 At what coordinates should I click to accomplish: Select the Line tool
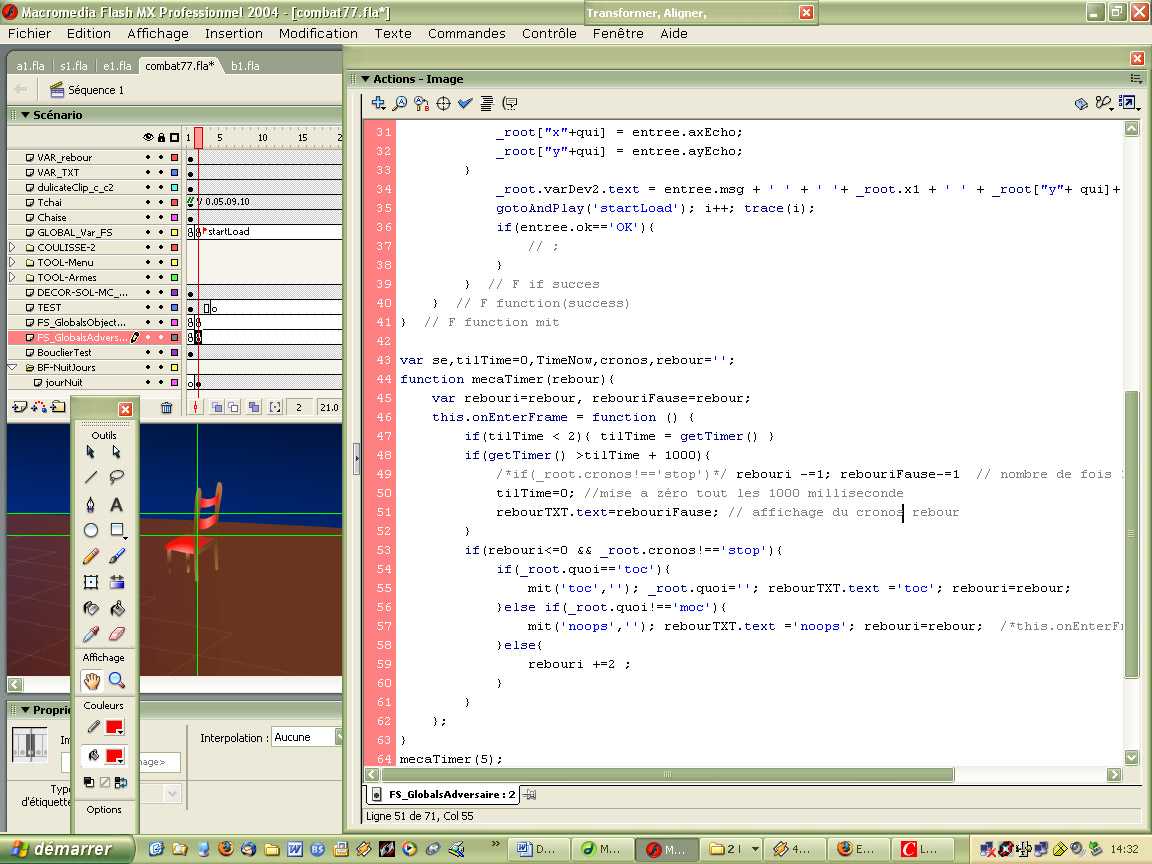90,478
